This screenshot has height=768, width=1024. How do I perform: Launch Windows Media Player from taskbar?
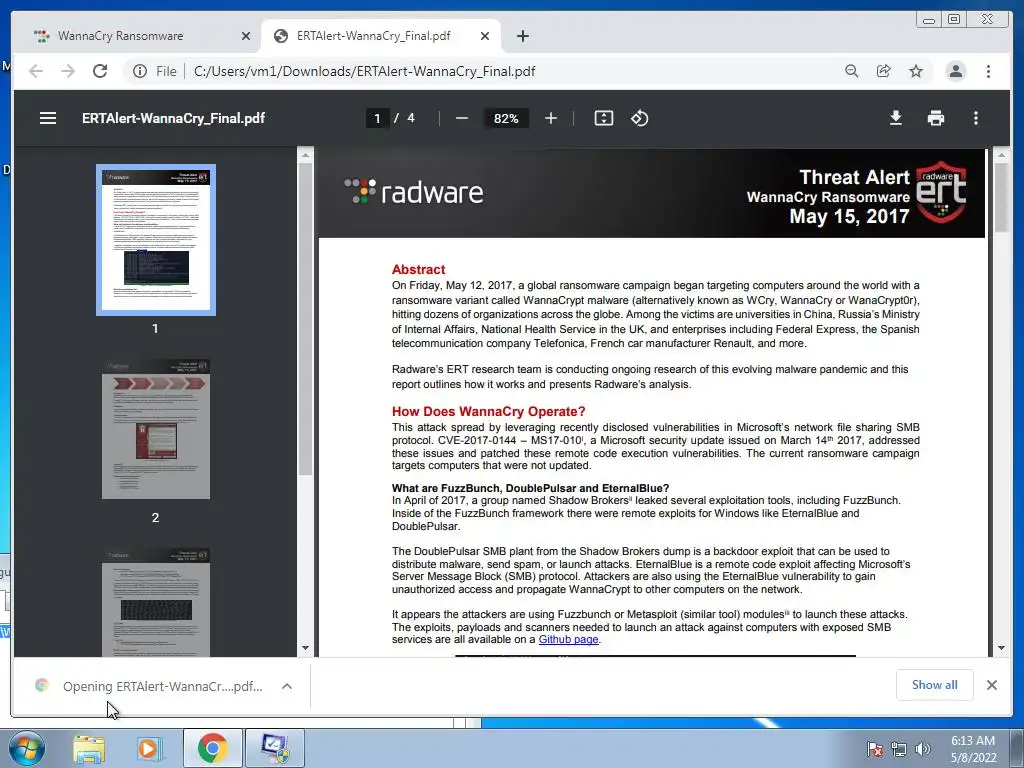click(149, 748)
